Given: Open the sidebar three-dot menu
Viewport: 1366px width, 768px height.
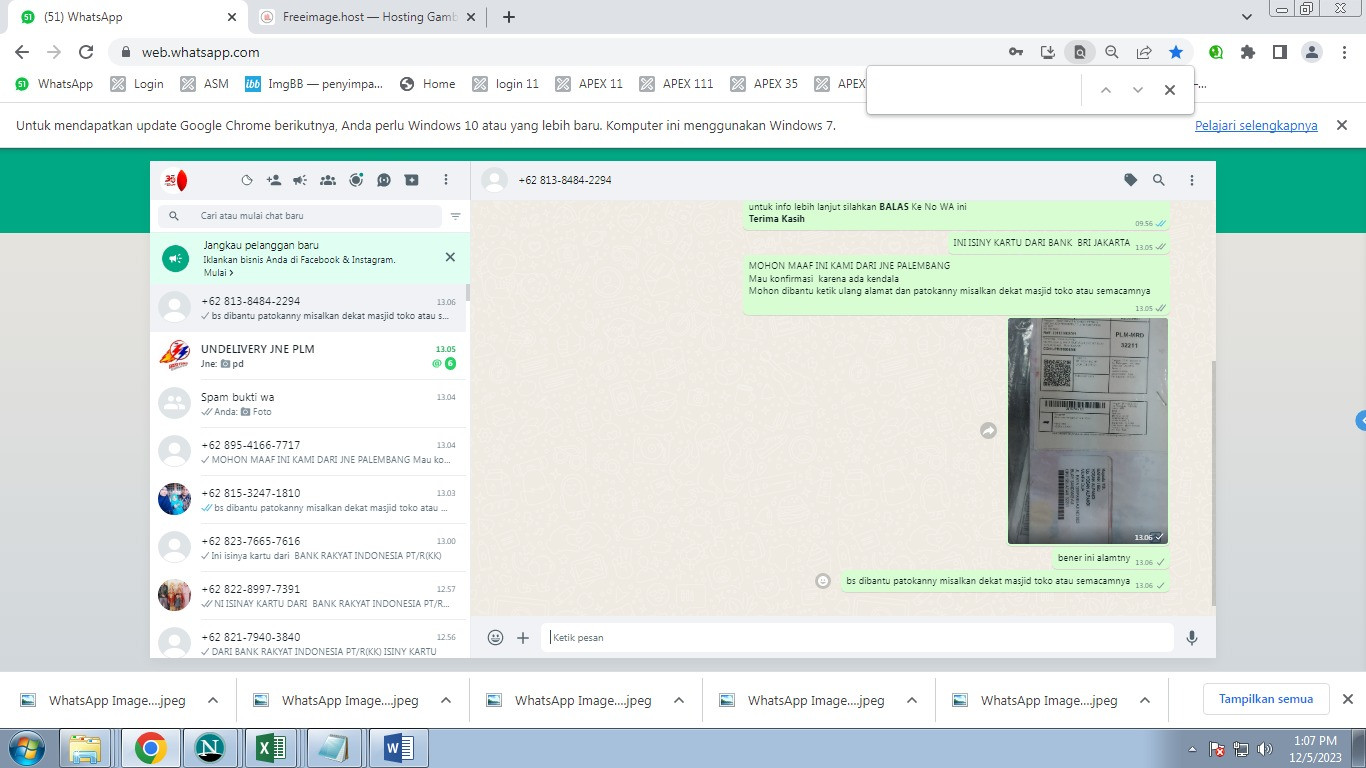Looking at the screenshot, I should tap(446, 180).
